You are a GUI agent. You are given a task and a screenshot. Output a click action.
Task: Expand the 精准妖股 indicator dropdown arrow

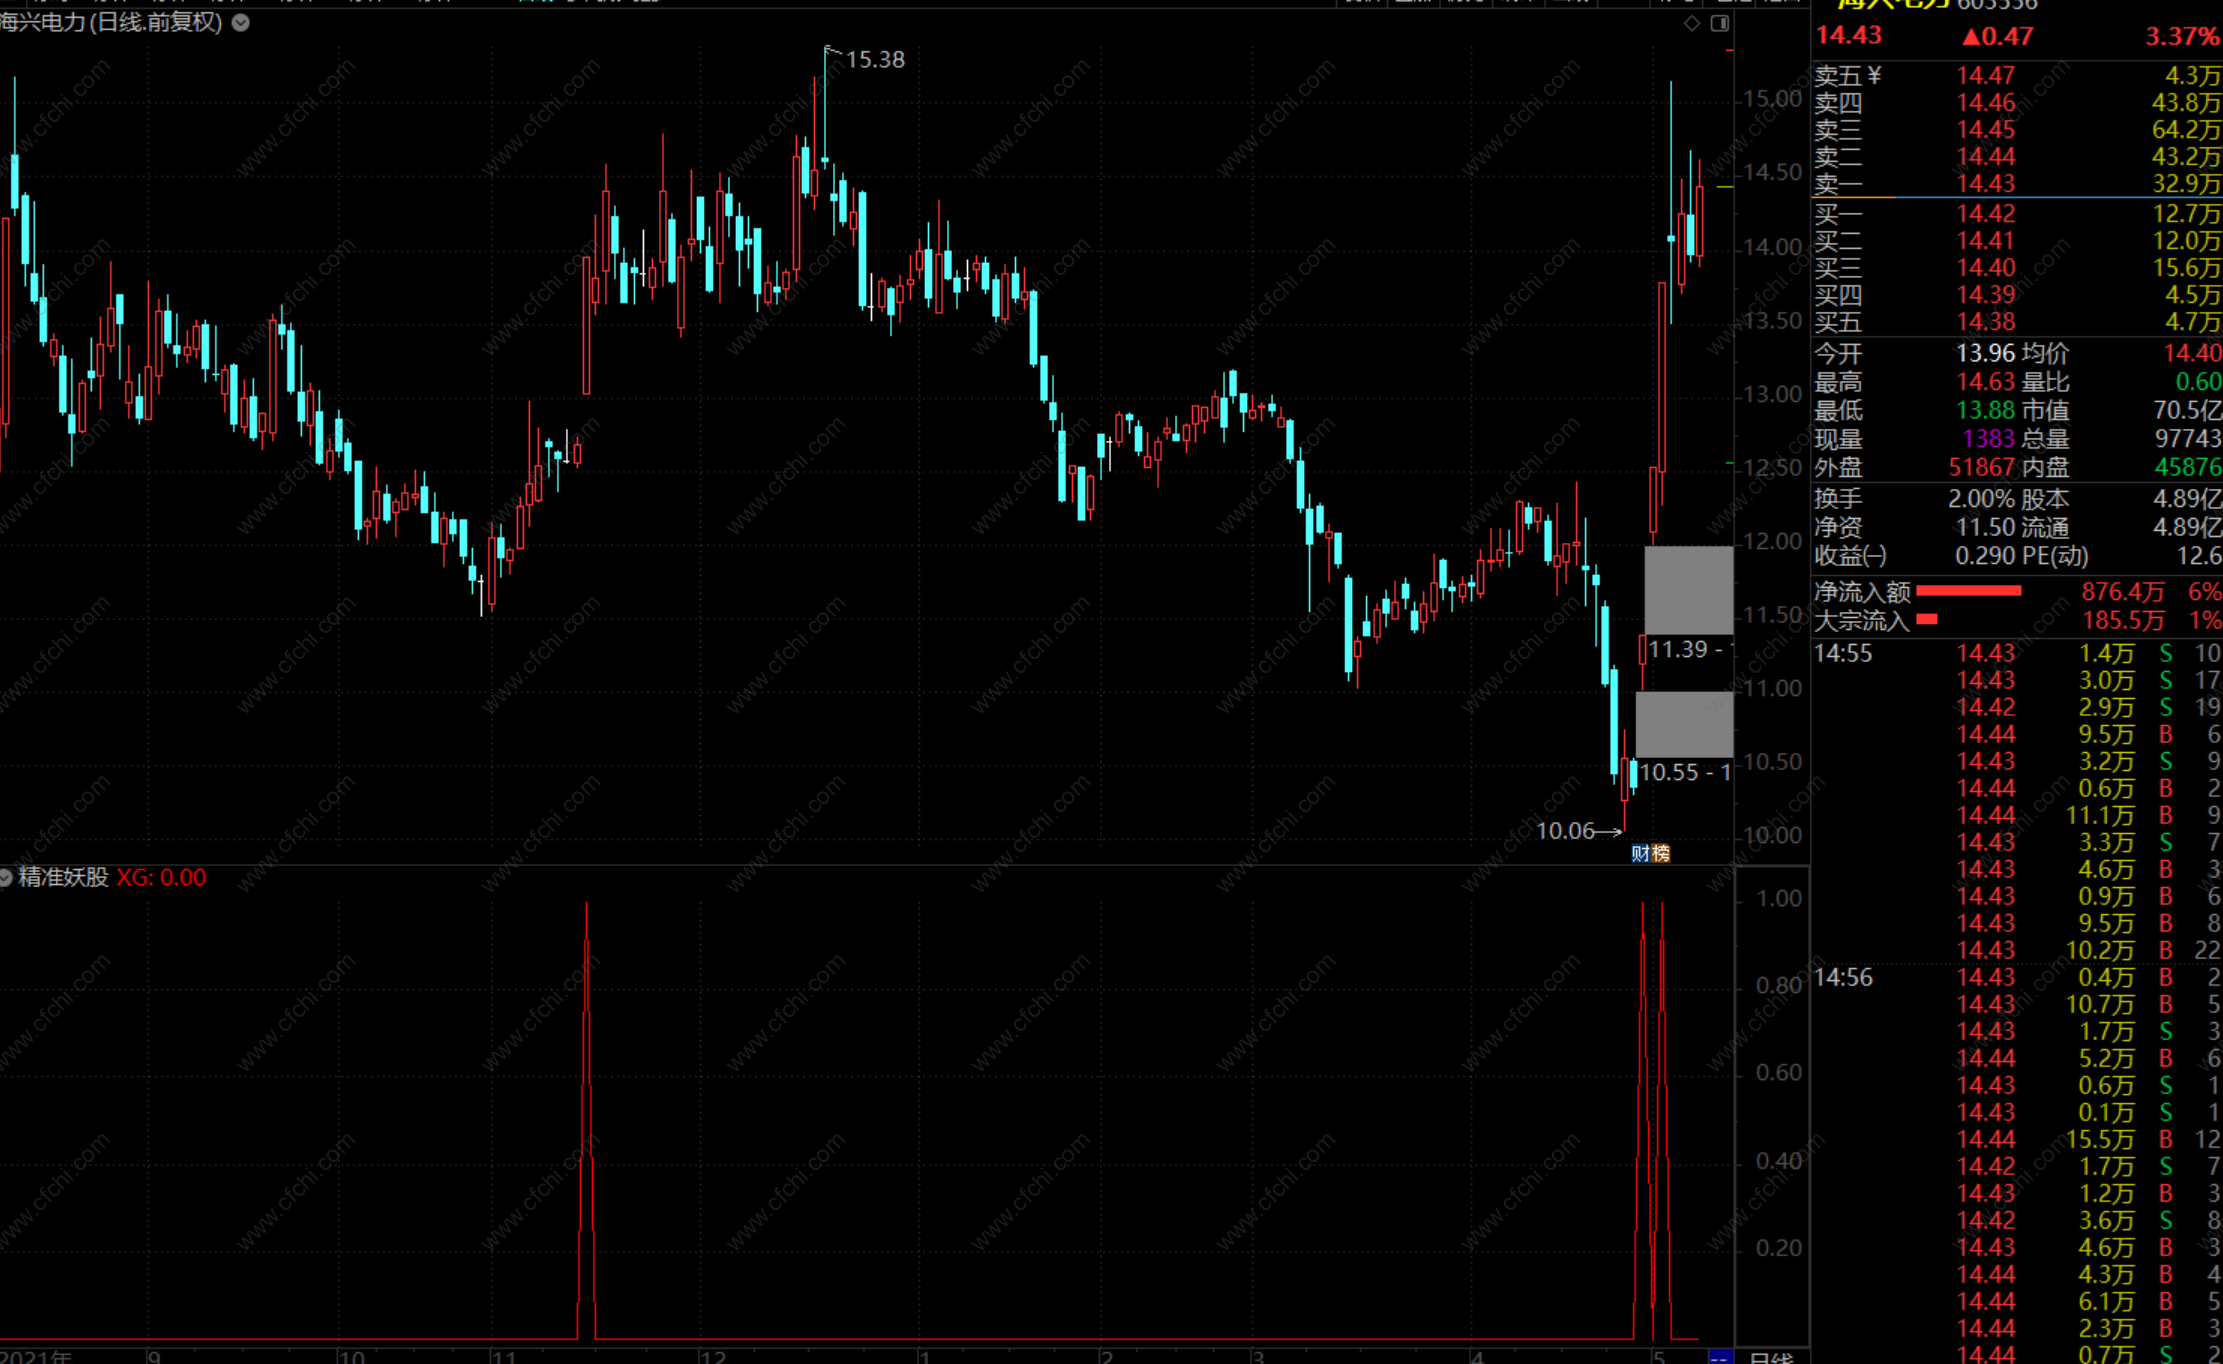pos(6,877)
